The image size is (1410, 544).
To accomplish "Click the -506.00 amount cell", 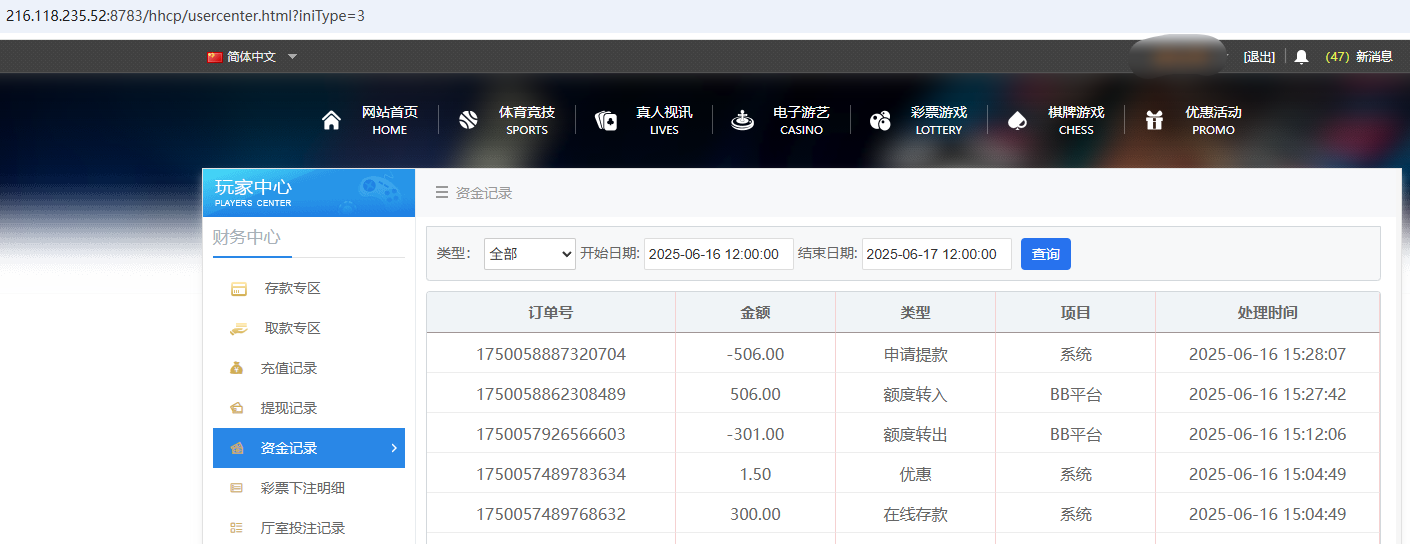I will [756, 354].
